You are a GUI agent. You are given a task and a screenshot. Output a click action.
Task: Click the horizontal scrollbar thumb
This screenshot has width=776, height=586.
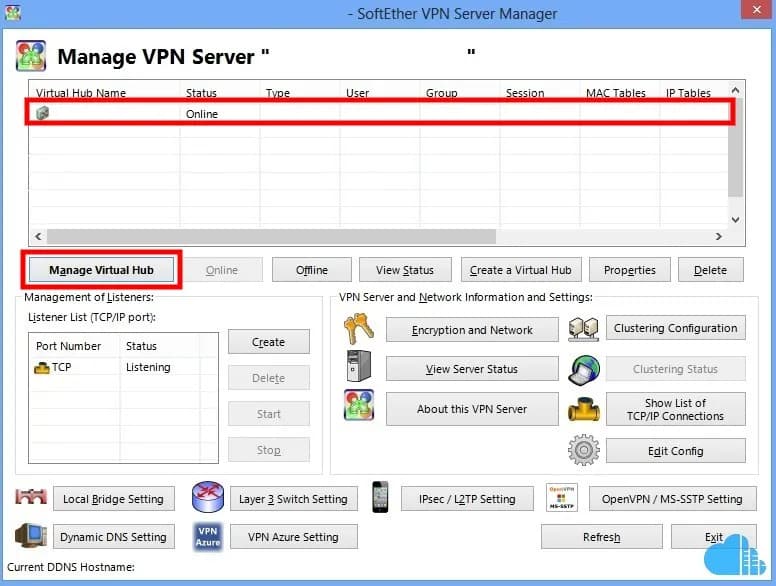(271, 237)
